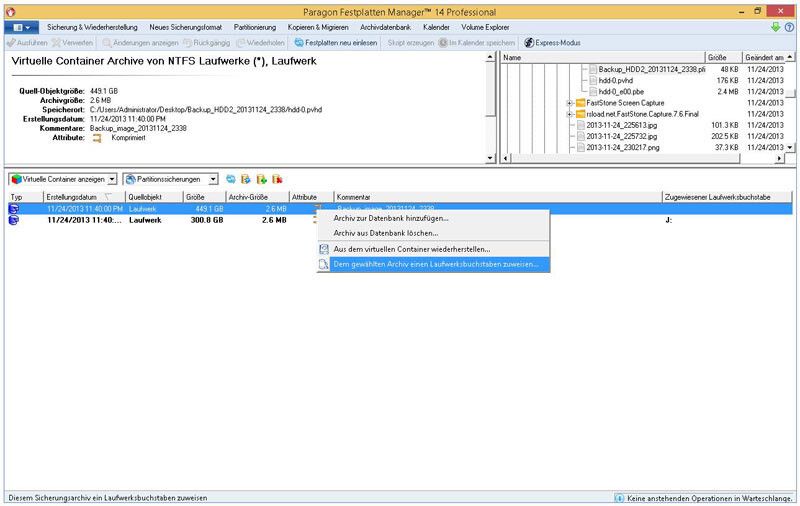Screen dimensions: 800x506
Task: Click the disk icon of the 449.1 GB archive
Action: point(14,209)
